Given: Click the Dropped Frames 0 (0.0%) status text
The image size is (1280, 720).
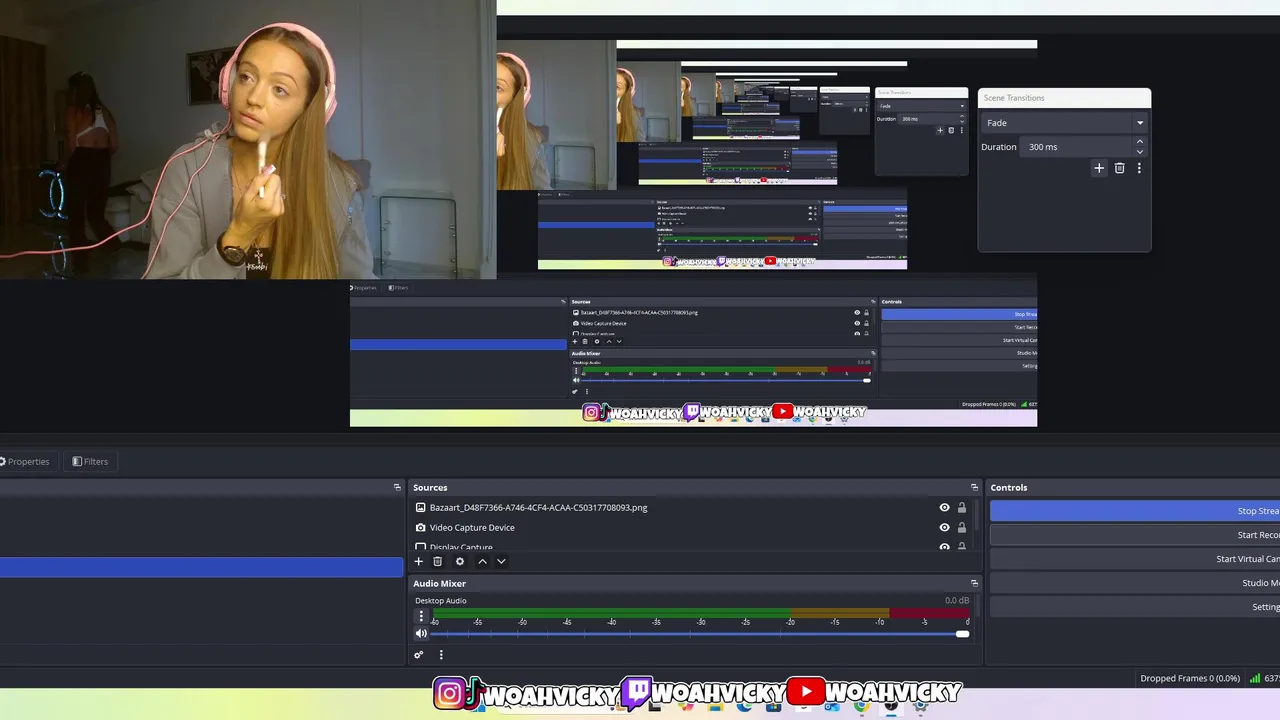Looking at the screenshot, I should pyautogui.click(x=1190, y=678).
